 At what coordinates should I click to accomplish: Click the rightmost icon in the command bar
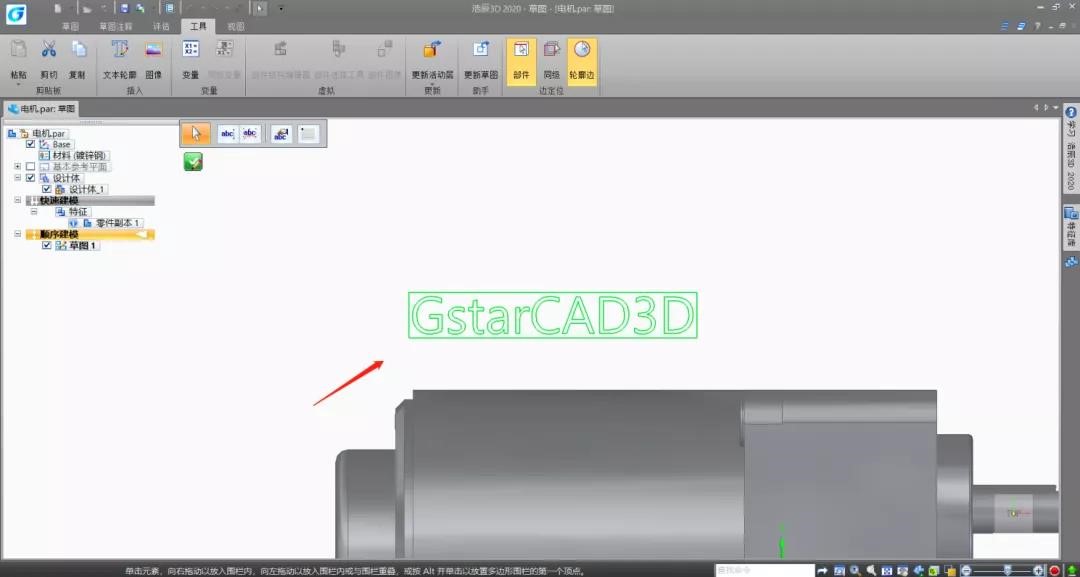click(x=309, y=134)
